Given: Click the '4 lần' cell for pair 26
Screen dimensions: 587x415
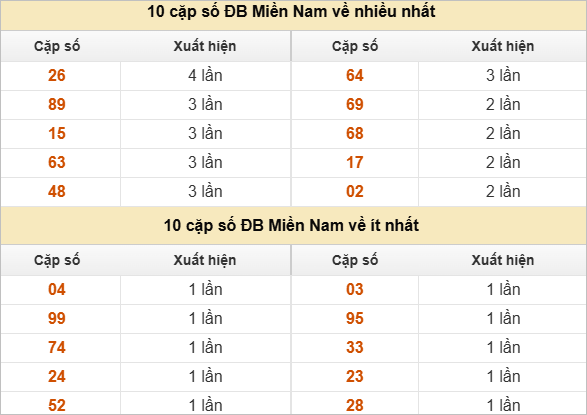Looking at the screenshot, I should [206, 76].
